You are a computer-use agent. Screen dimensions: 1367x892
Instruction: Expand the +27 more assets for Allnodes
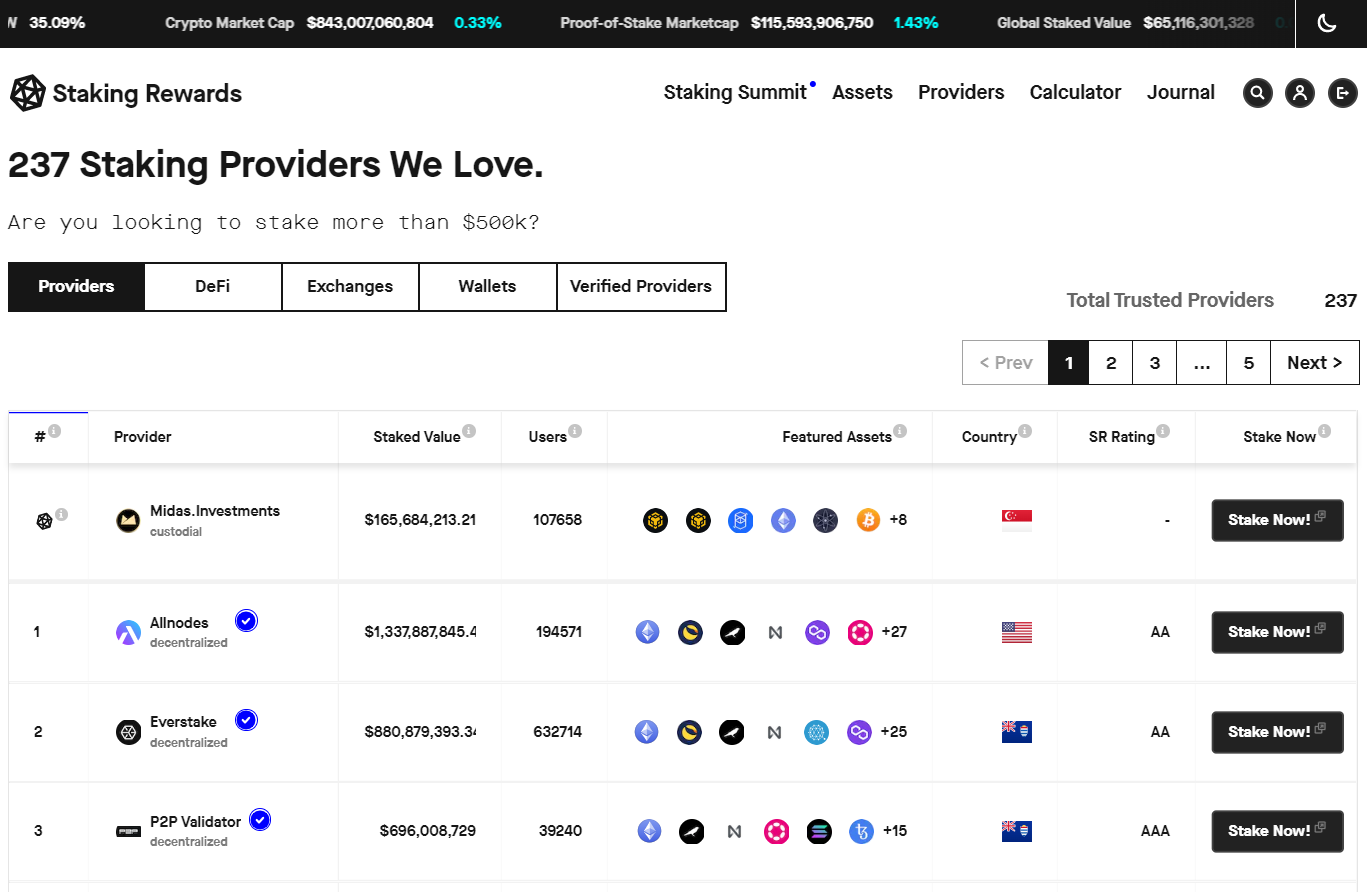pyautogui.click(x=894, y=632)
